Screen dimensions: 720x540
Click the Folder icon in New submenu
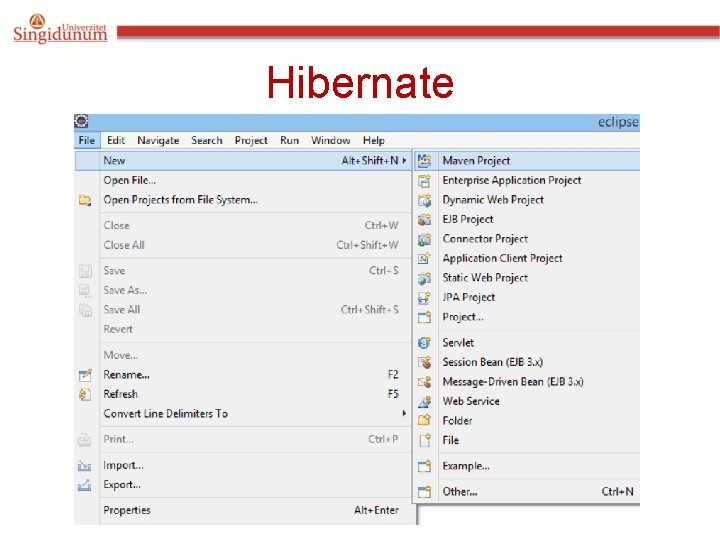(x=425, y=421)
